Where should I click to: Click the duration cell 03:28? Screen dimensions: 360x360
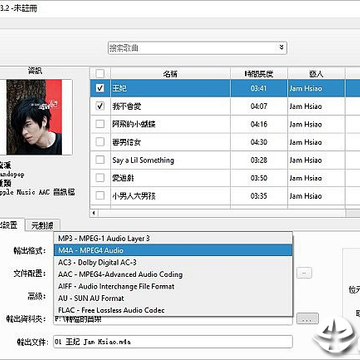pos(259,160)
